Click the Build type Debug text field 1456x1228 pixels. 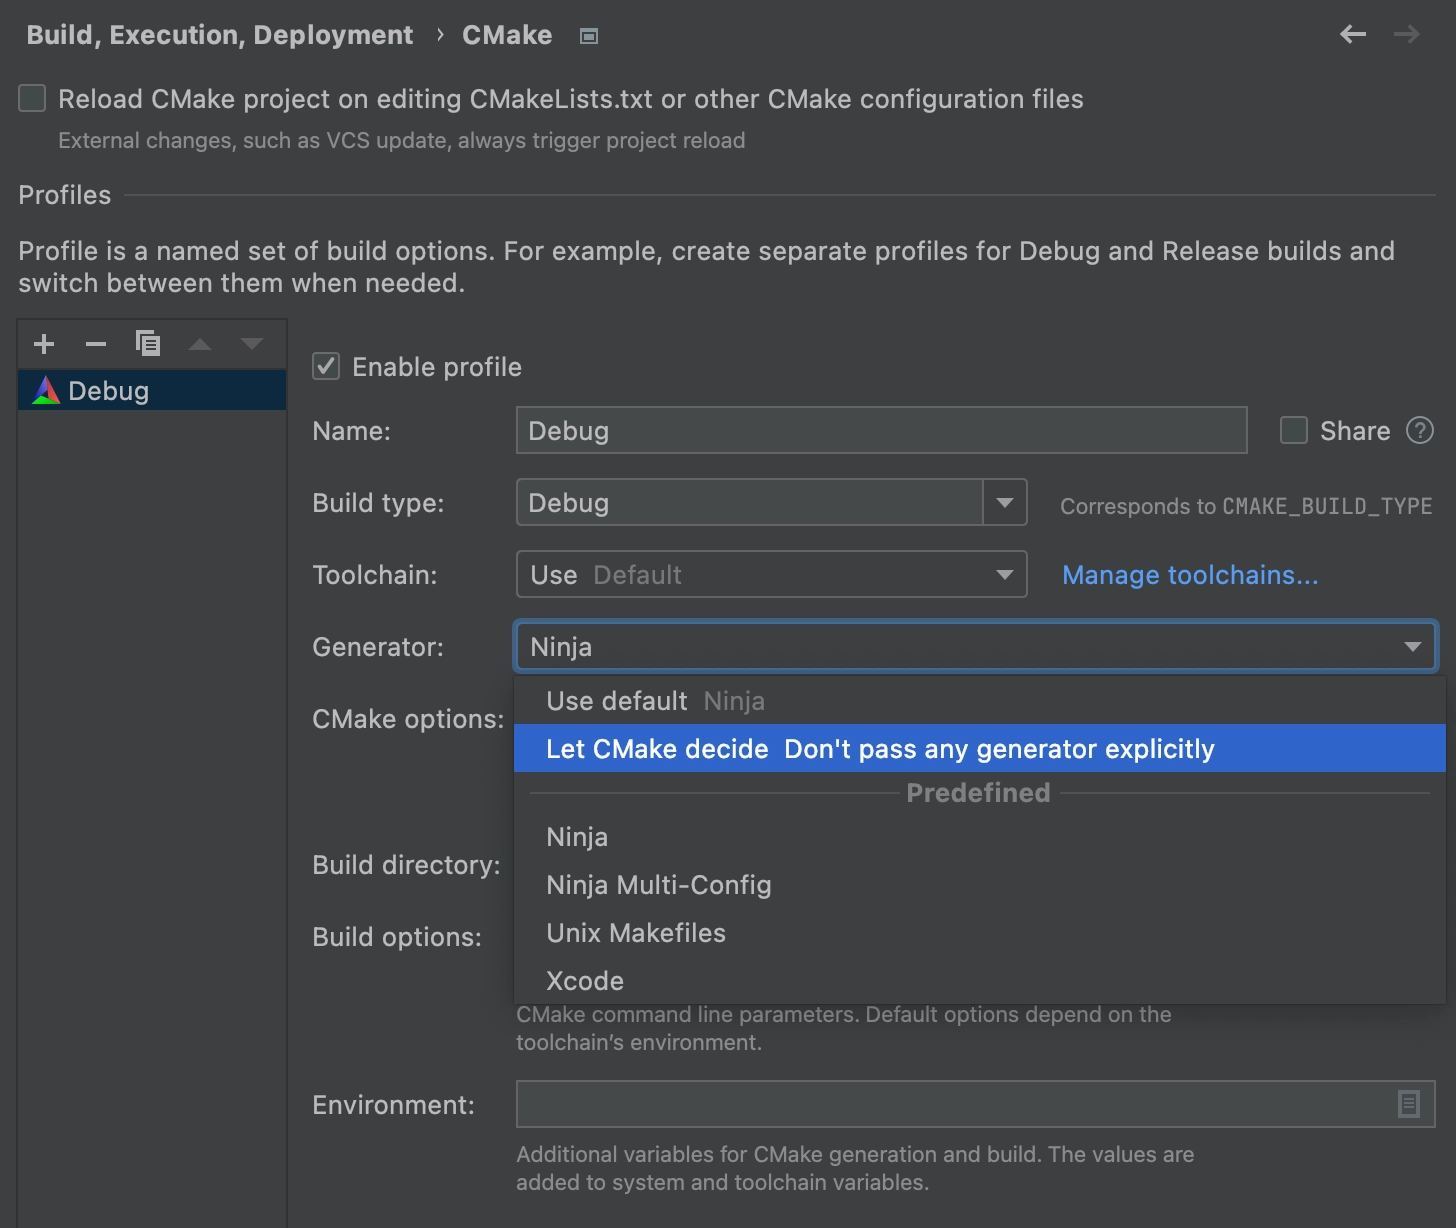tap(750, 502)
